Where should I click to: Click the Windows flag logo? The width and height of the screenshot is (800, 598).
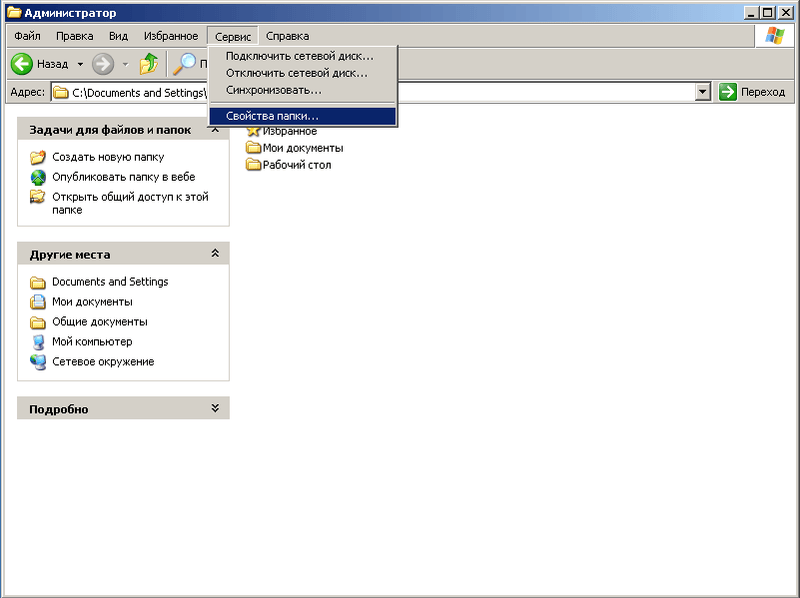pos(774,36)
